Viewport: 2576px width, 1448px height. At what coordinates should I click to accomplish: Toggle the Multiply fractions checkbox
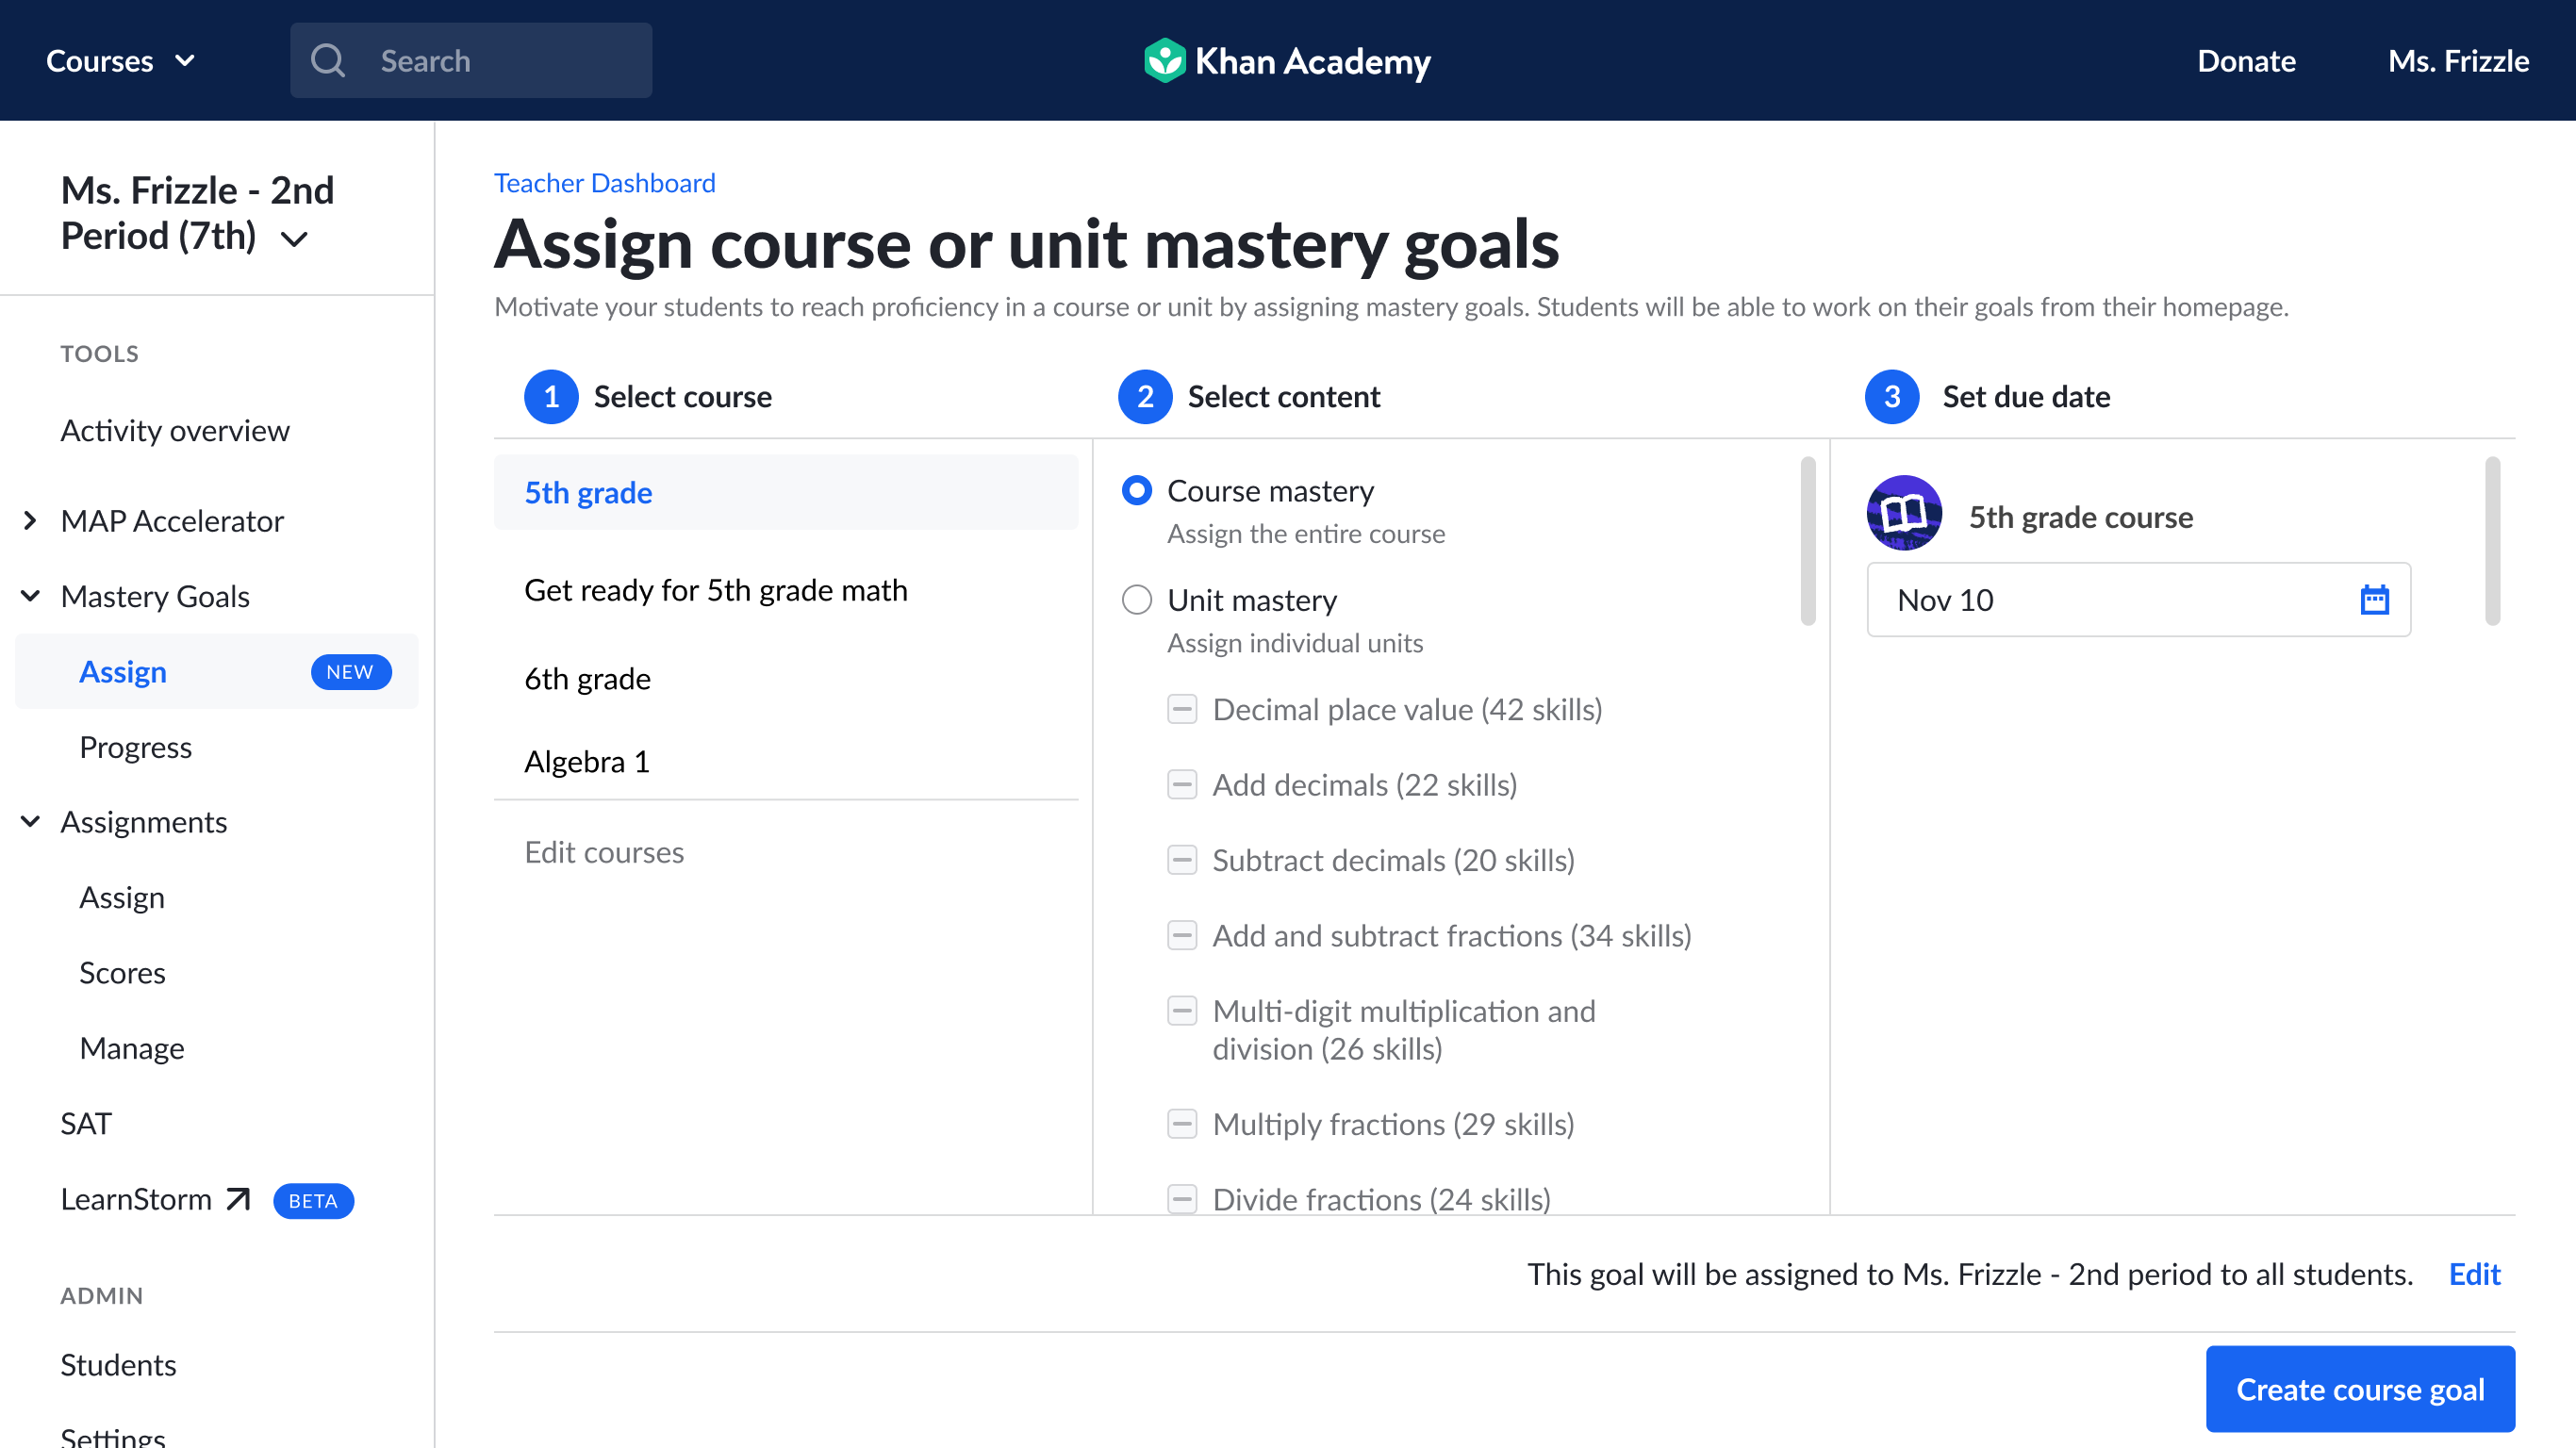point(1182,1124)
